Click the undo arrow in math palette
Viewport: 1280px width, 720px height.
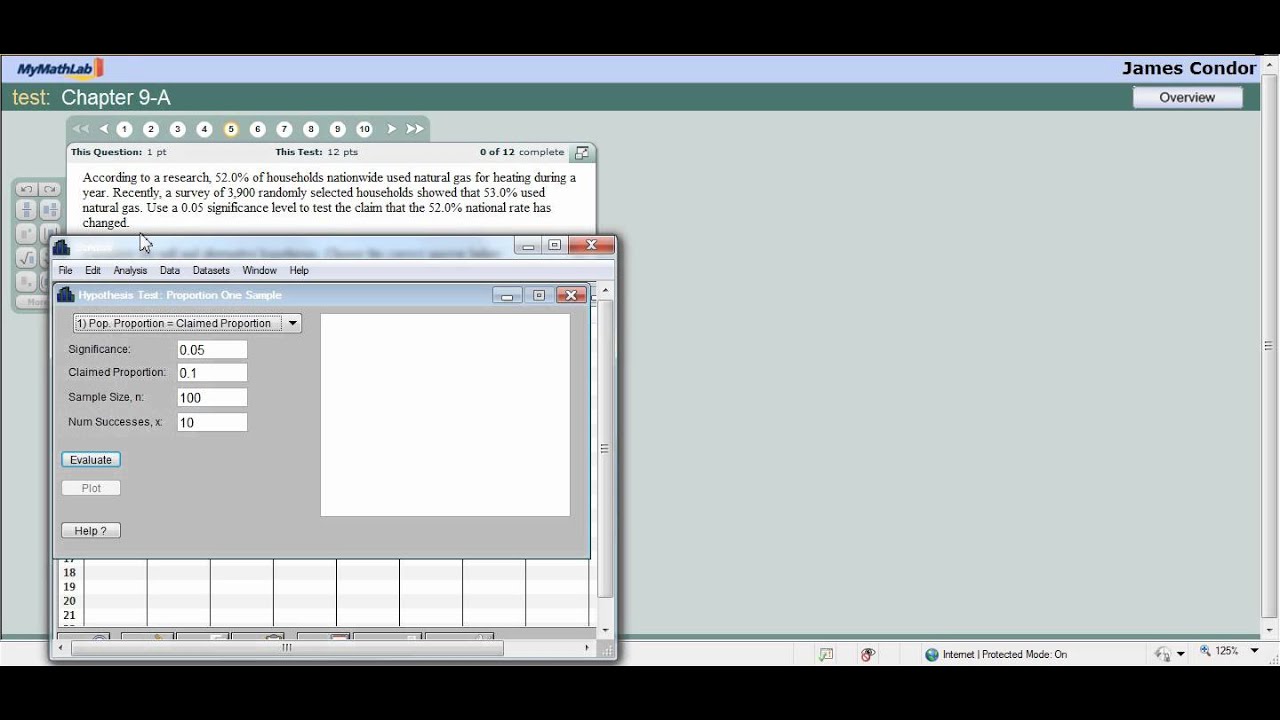tap(27, 189)
